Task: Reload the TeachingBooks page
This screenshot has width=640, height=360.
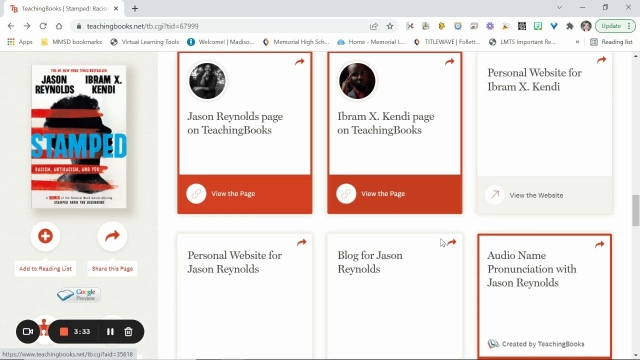Action: point(43,26)
